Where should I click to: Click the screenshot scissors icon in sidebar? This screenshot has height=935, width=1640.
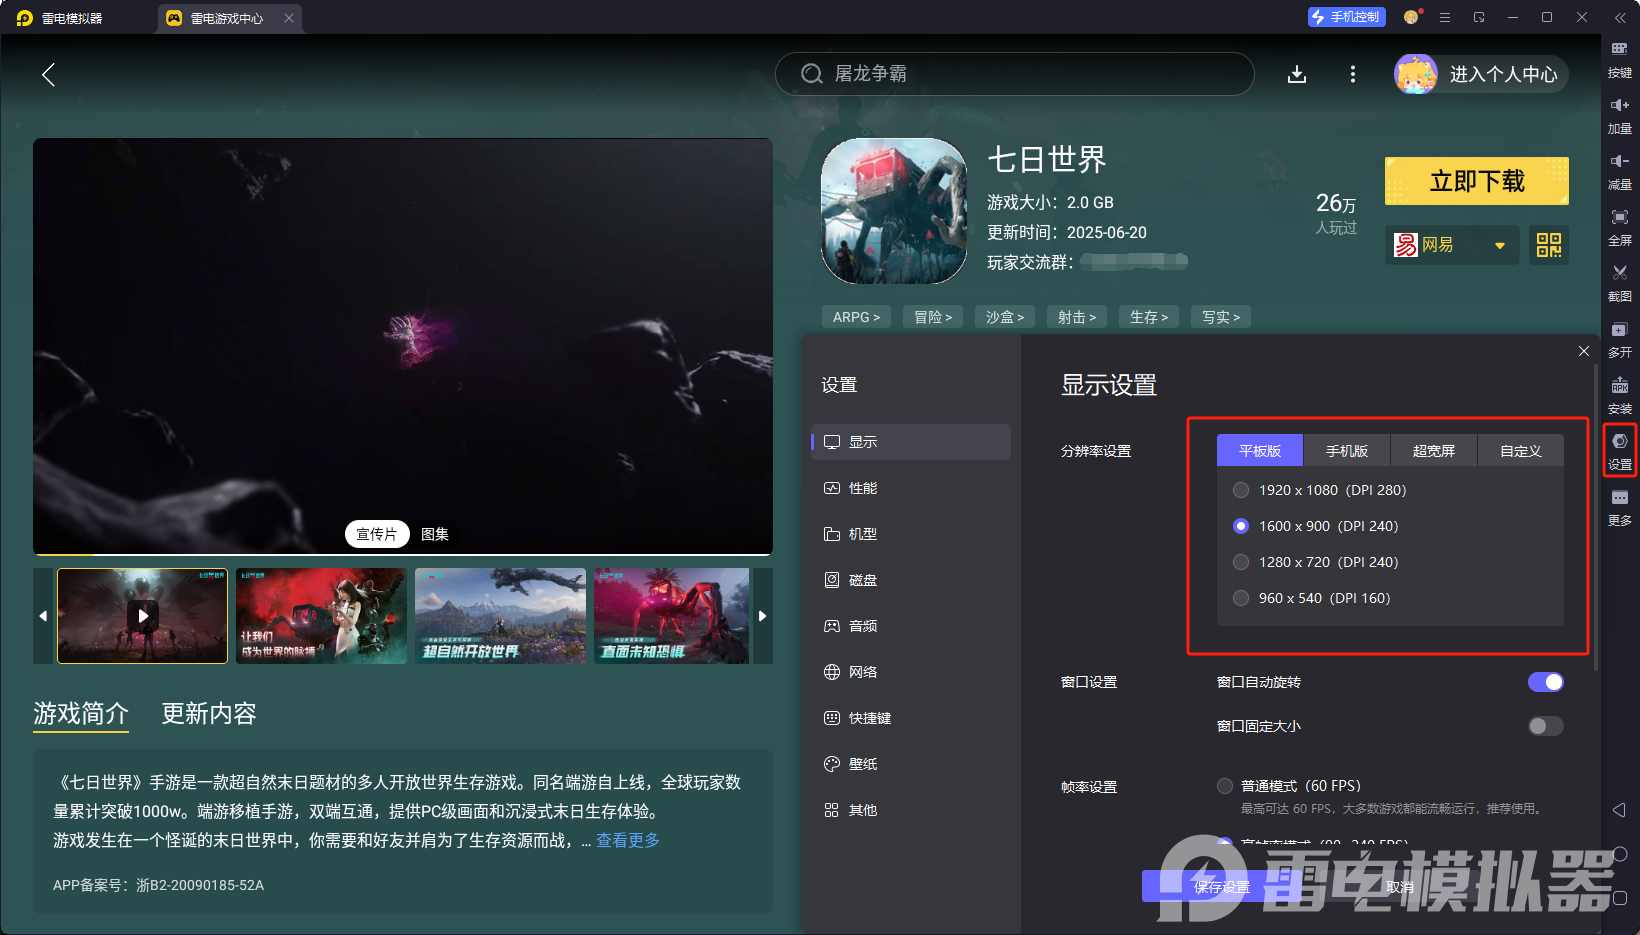click(x=1619, y=273)
